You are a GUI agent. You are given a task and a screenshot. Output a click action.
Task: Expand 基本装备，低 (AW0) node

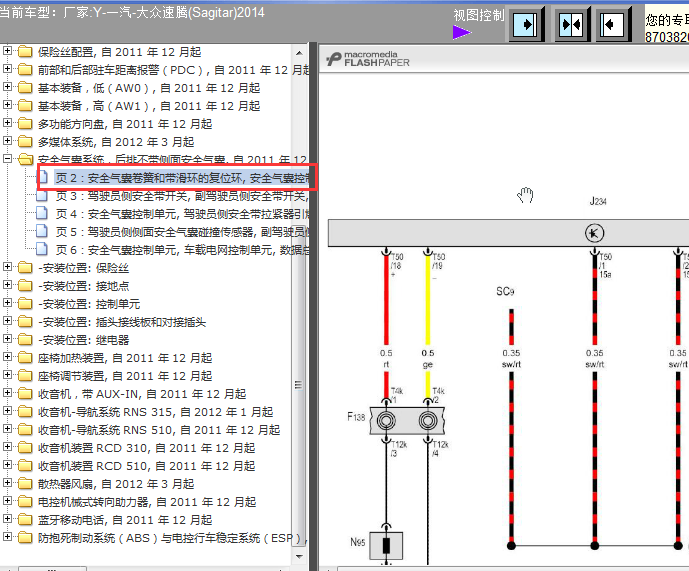(7, 87)
